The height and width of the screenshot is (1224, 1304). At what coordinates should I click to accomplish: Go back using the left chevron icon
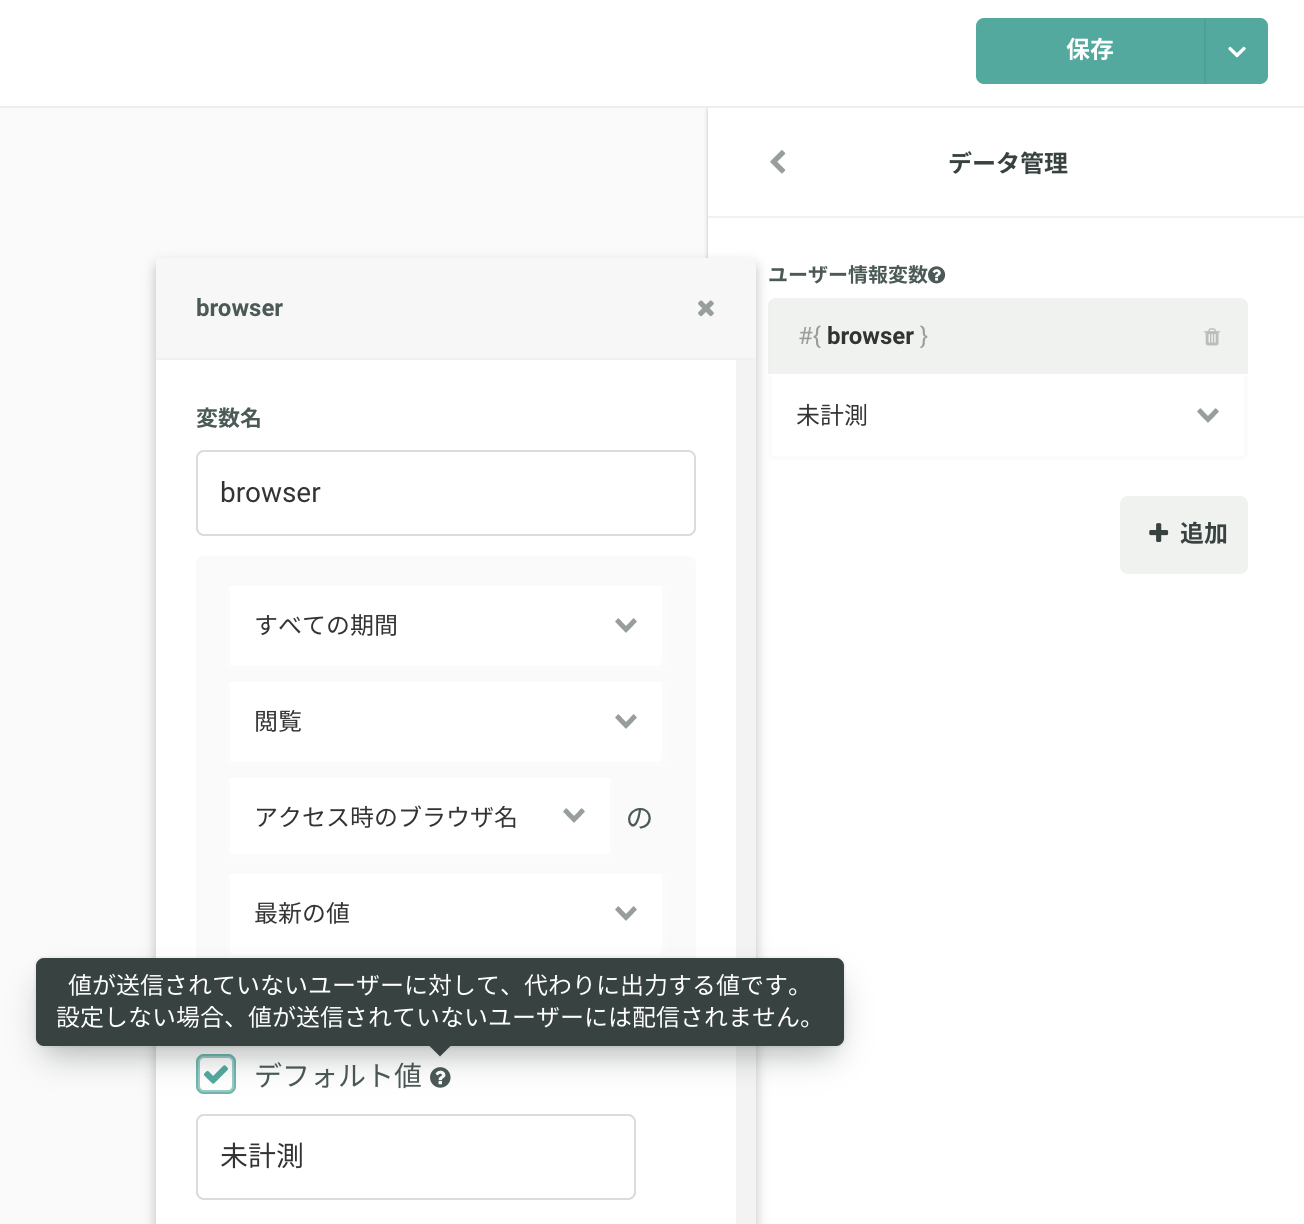pos(778,162)
